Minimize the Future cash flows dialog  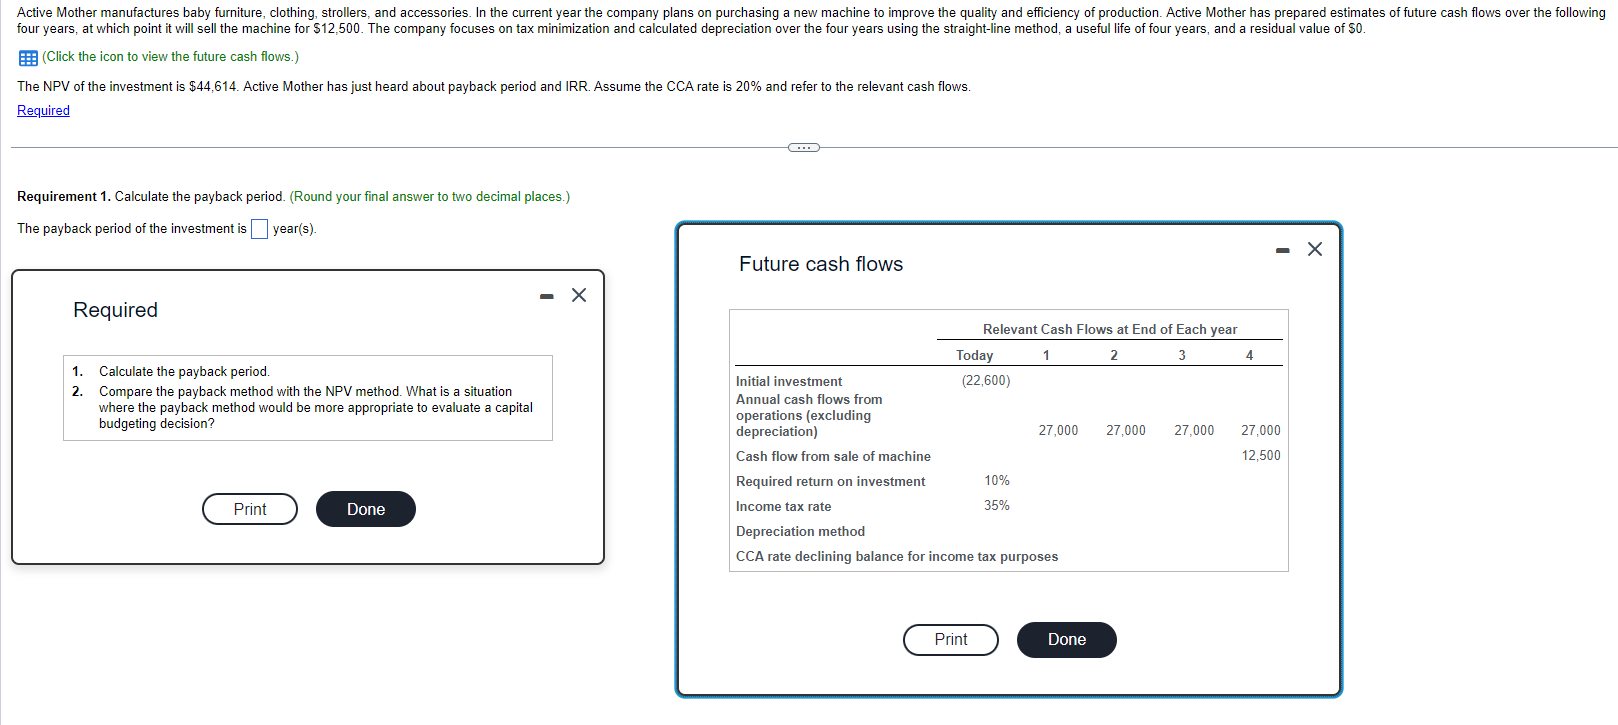(x=1283, y=250)
